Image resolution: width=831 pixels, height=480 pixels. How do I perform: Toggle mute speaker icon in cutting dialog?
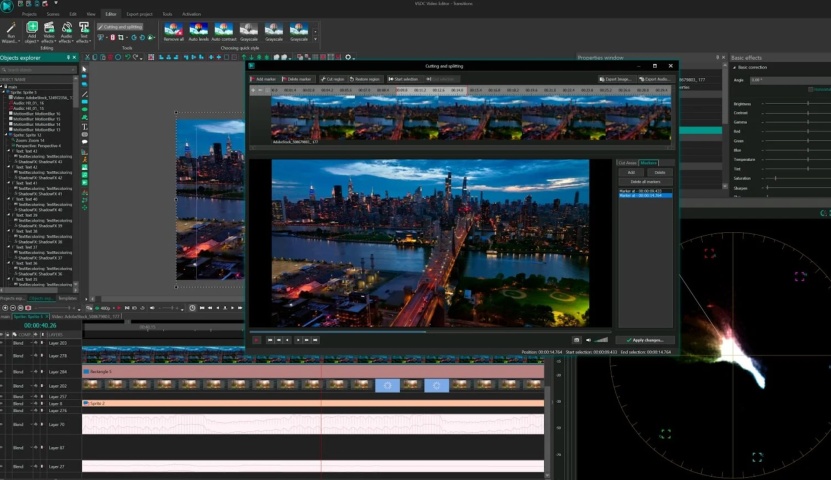(x=588, y=340)
